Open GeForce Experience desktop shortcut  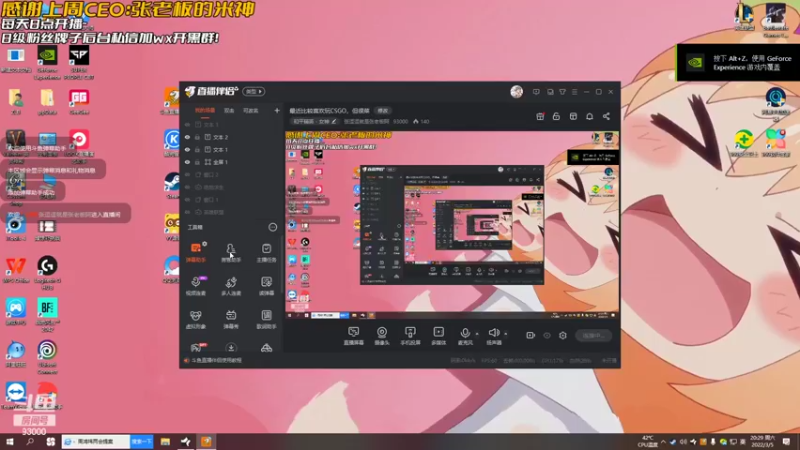47,63
